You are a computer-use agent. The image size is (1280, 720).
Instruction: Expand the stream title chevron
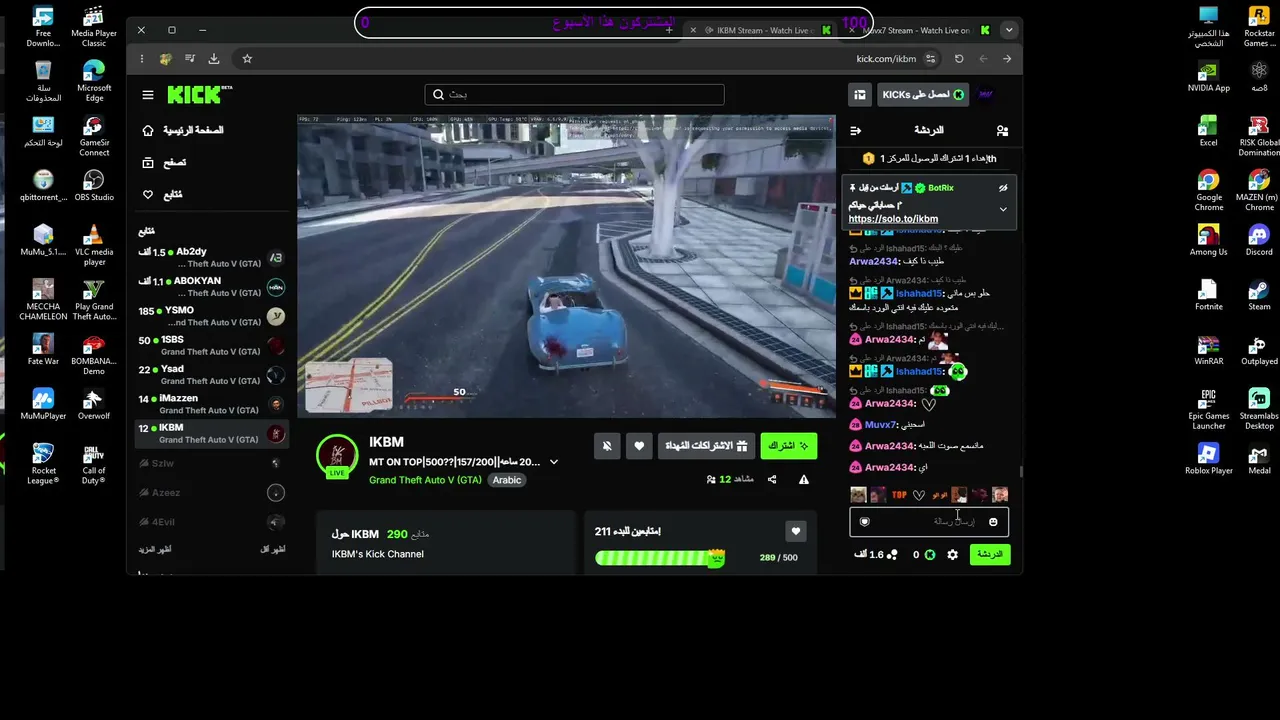554,462
